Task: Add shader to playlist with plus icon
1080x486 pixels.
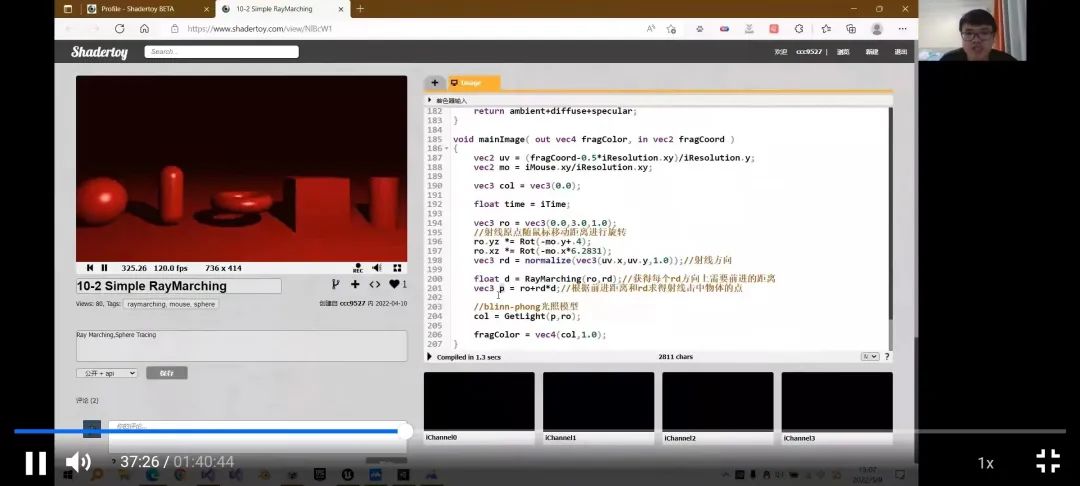Action: point(355,285)
